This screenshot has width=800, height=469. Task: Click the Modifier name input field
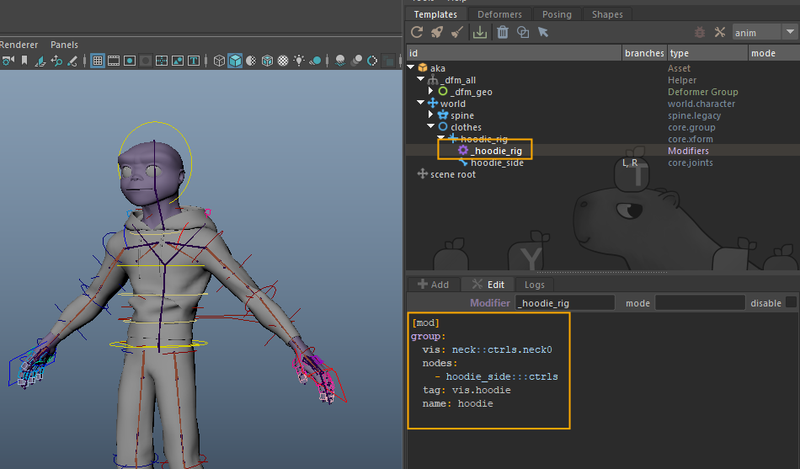(564, 302)
